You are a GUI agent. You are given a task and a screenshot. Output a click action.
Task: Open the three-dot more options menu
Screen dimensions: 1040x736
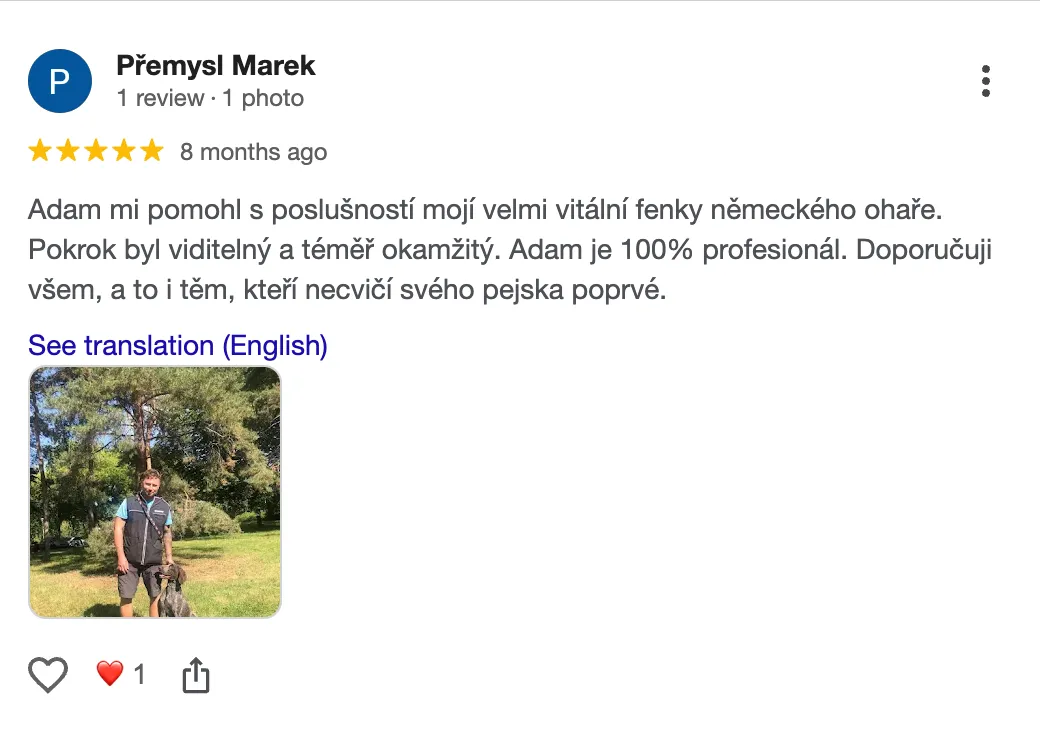986,81
